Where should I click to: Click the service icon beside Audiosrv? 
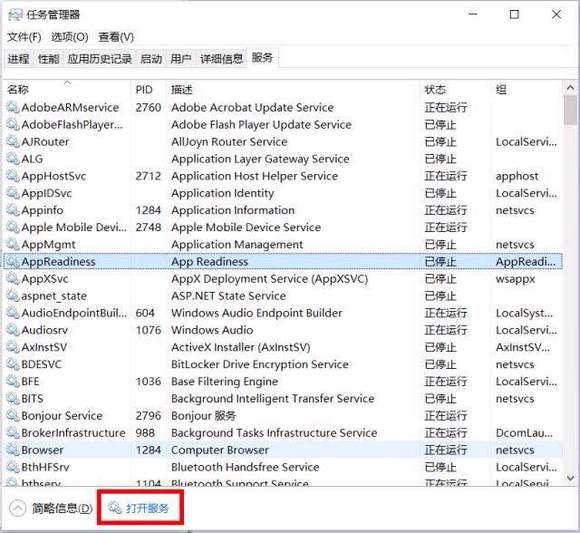[13, 330]
